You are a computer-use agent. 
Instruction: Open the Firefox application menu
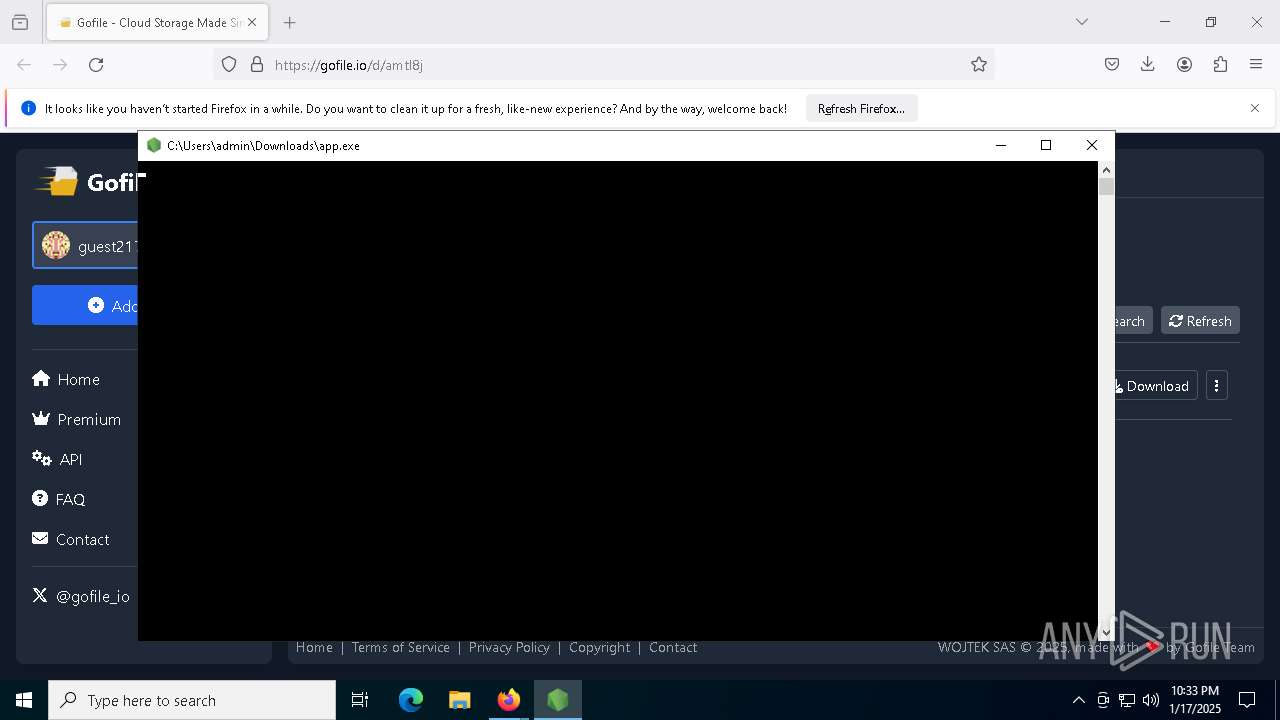[x=1256, y=64]
